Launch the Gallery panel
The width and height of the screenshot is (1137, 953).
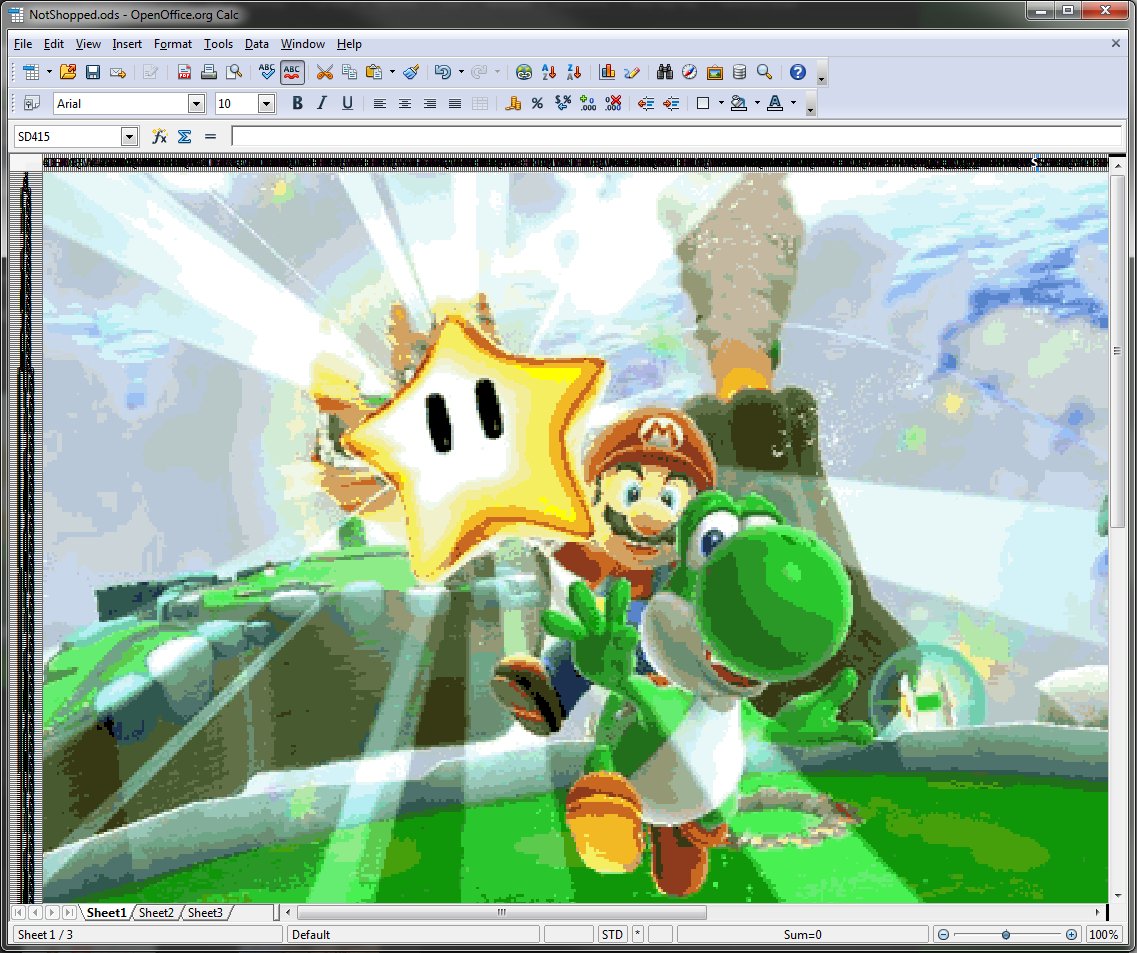tap(715, 72)
